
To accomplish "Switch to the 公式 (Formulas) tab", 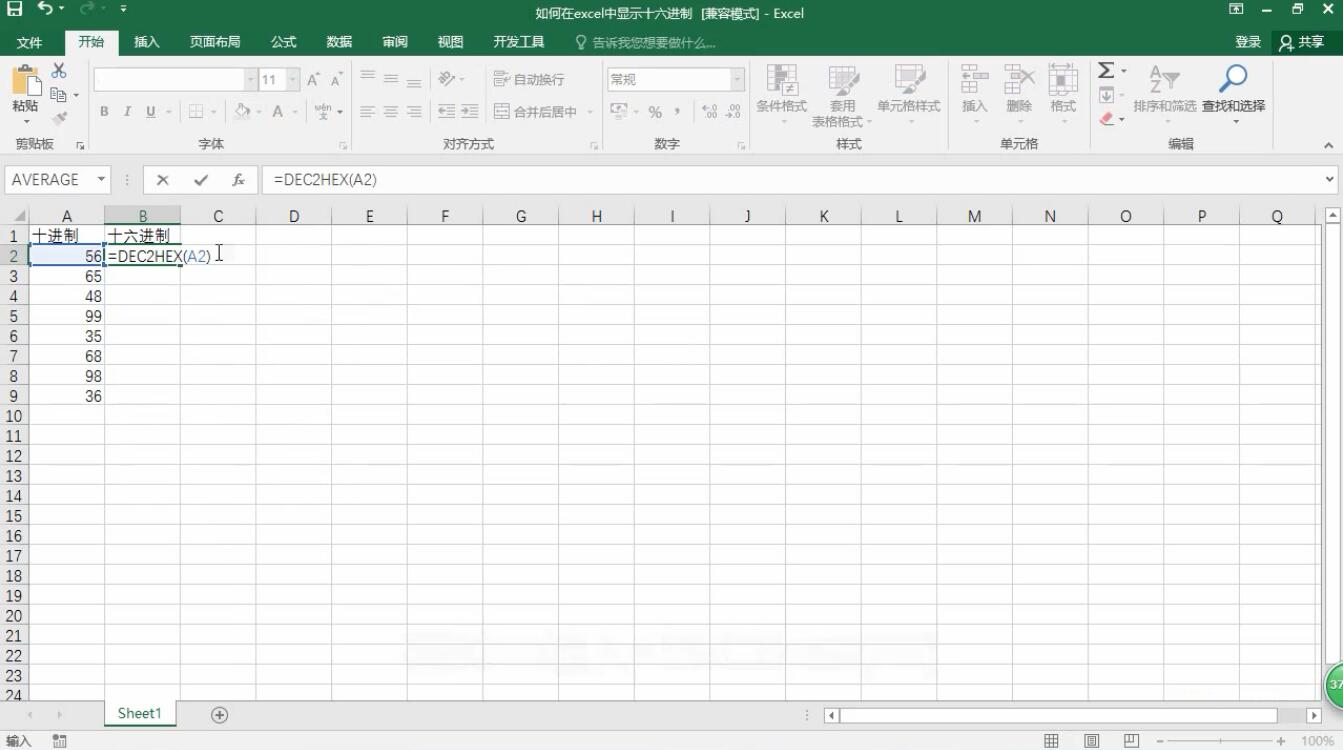I will pos(284,42).
